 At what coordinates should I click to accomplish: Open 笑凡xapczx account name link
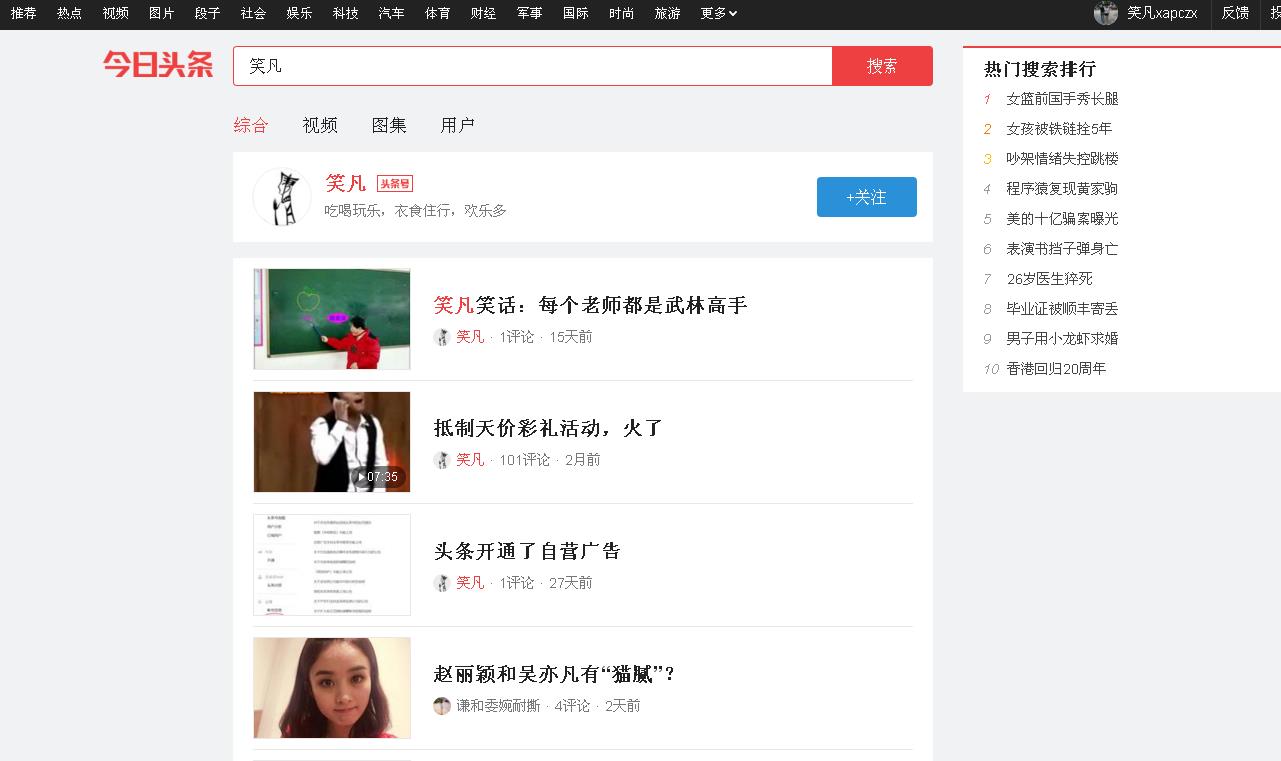point(1162,13)
